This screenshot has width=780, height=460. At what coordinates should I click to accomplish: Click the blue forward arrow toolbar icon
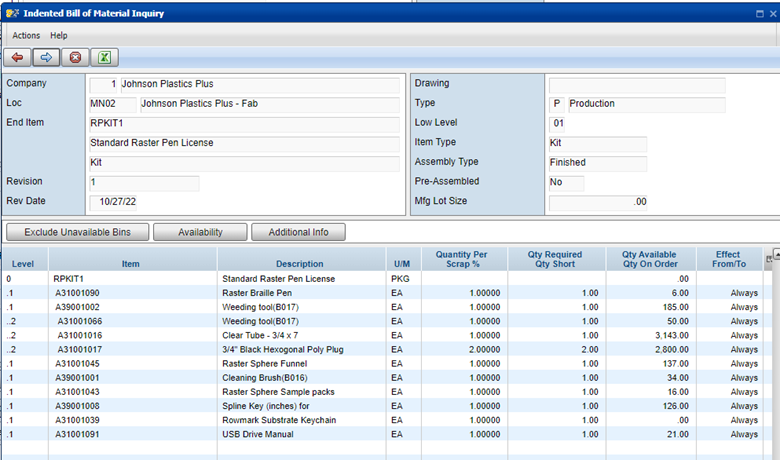pos(46,58)
